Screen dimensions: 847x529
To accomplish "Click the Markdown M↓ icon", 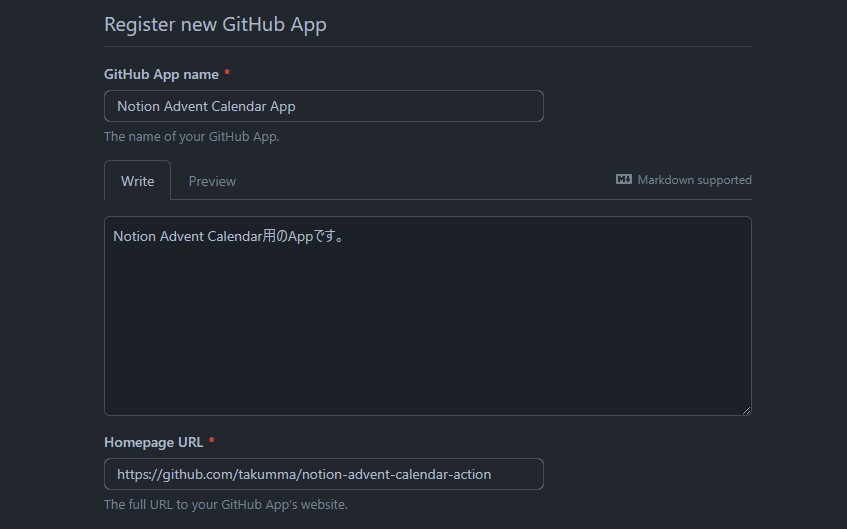I will 623,179.
